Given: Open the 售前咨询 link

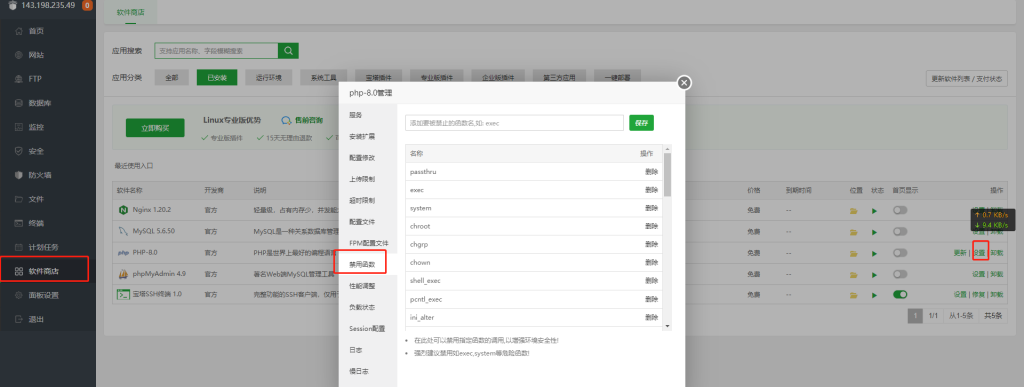Looking at the screenshot, I should tap(302, 120).
